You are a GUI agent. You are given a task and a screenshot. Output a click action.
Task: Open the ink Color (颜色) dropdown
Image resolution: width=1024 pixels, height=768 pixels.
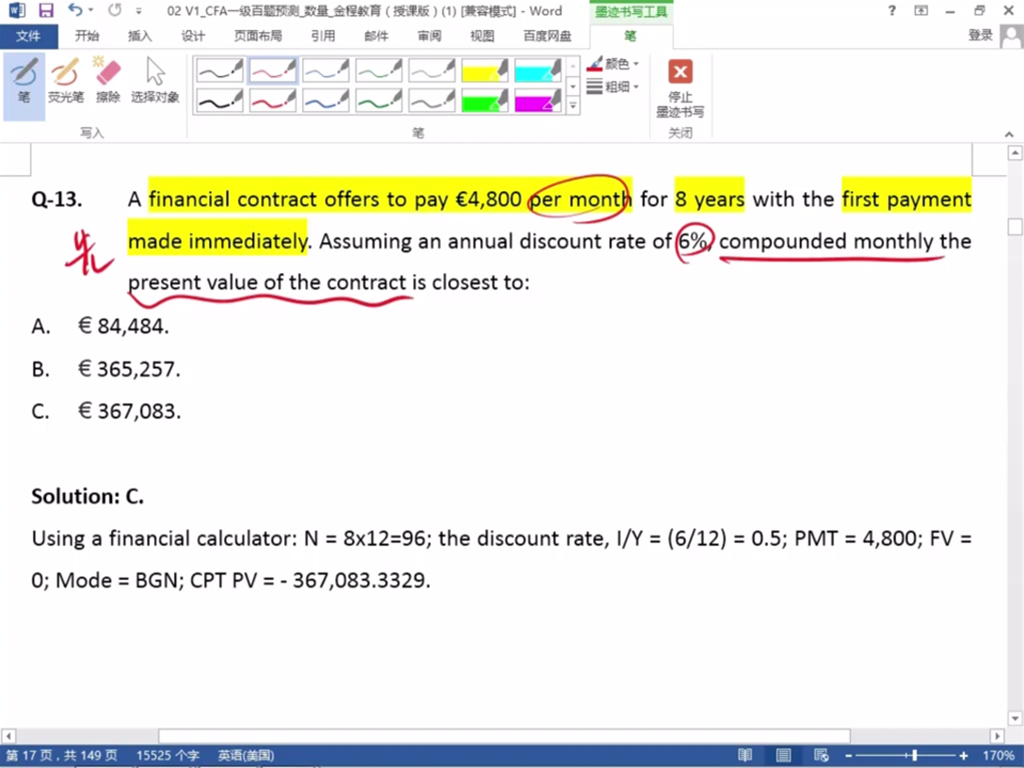614,63
